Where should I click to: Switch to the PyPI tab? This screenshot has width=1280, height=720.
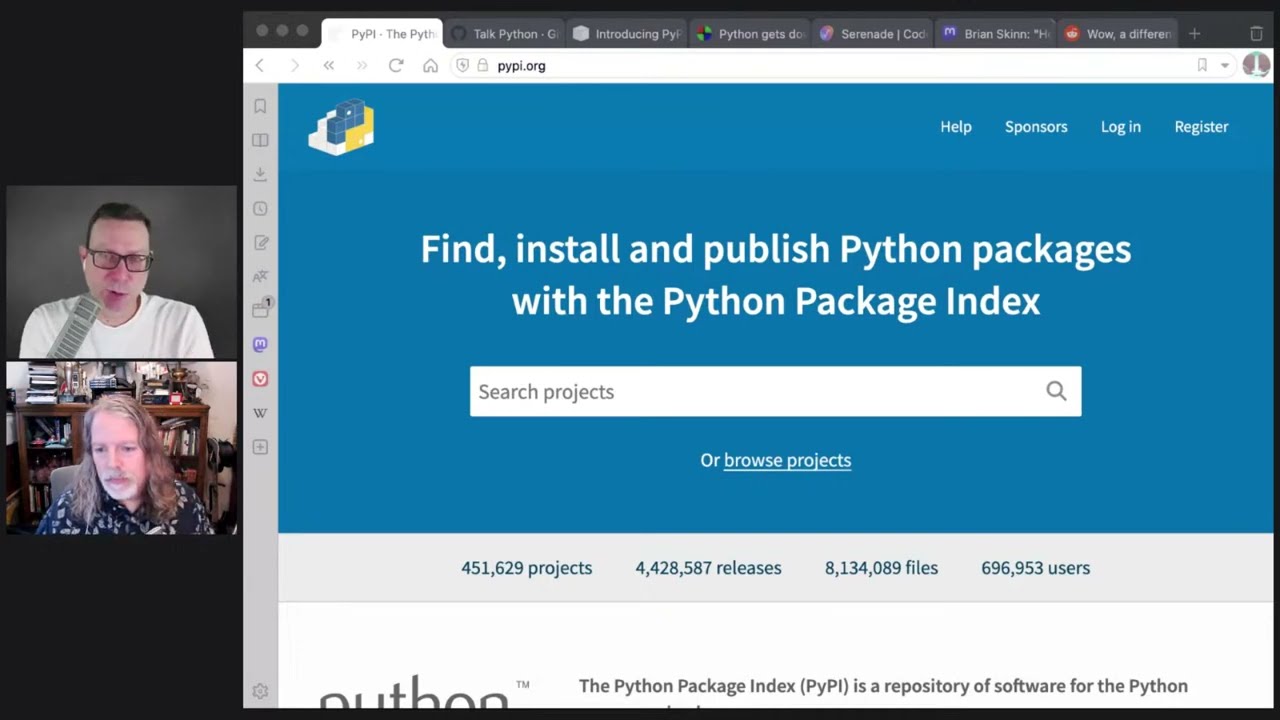[x=381, y=33]
